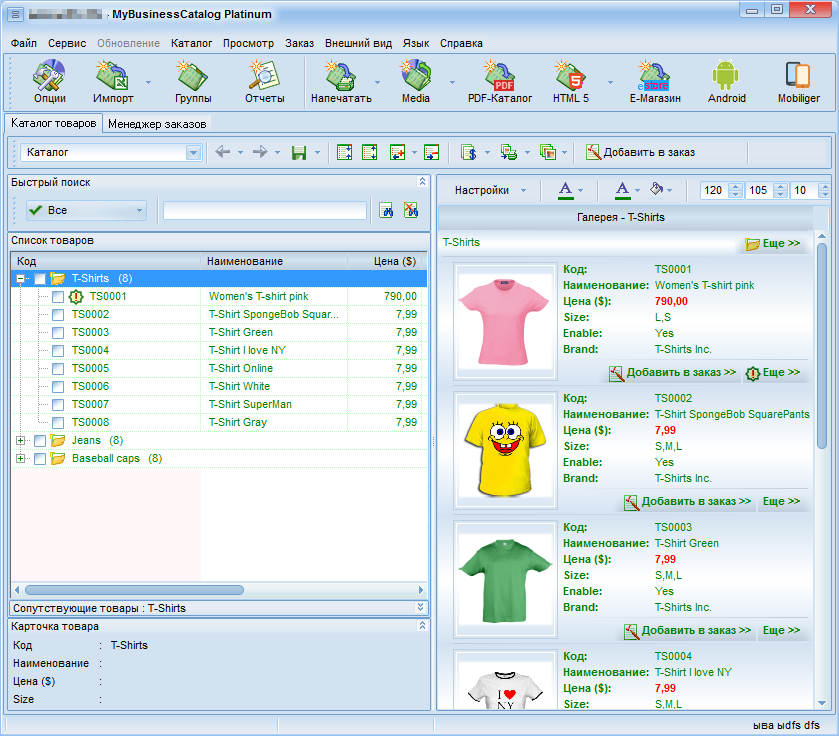Image resolution: width=839 pixels, height=736 pixels.
Task: Click the font color A icon next to Настройки
Action: (566, 190)
